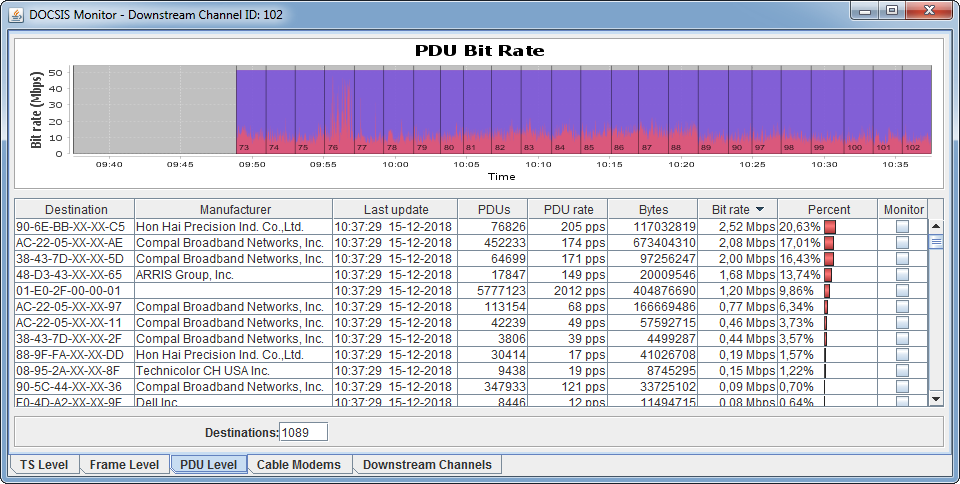Image resolution: width=960 pixels, height=484 pixels.
Task: Enable Monitor for AC-22-05-XX-XX-97 row
Action: pos(902,307)
